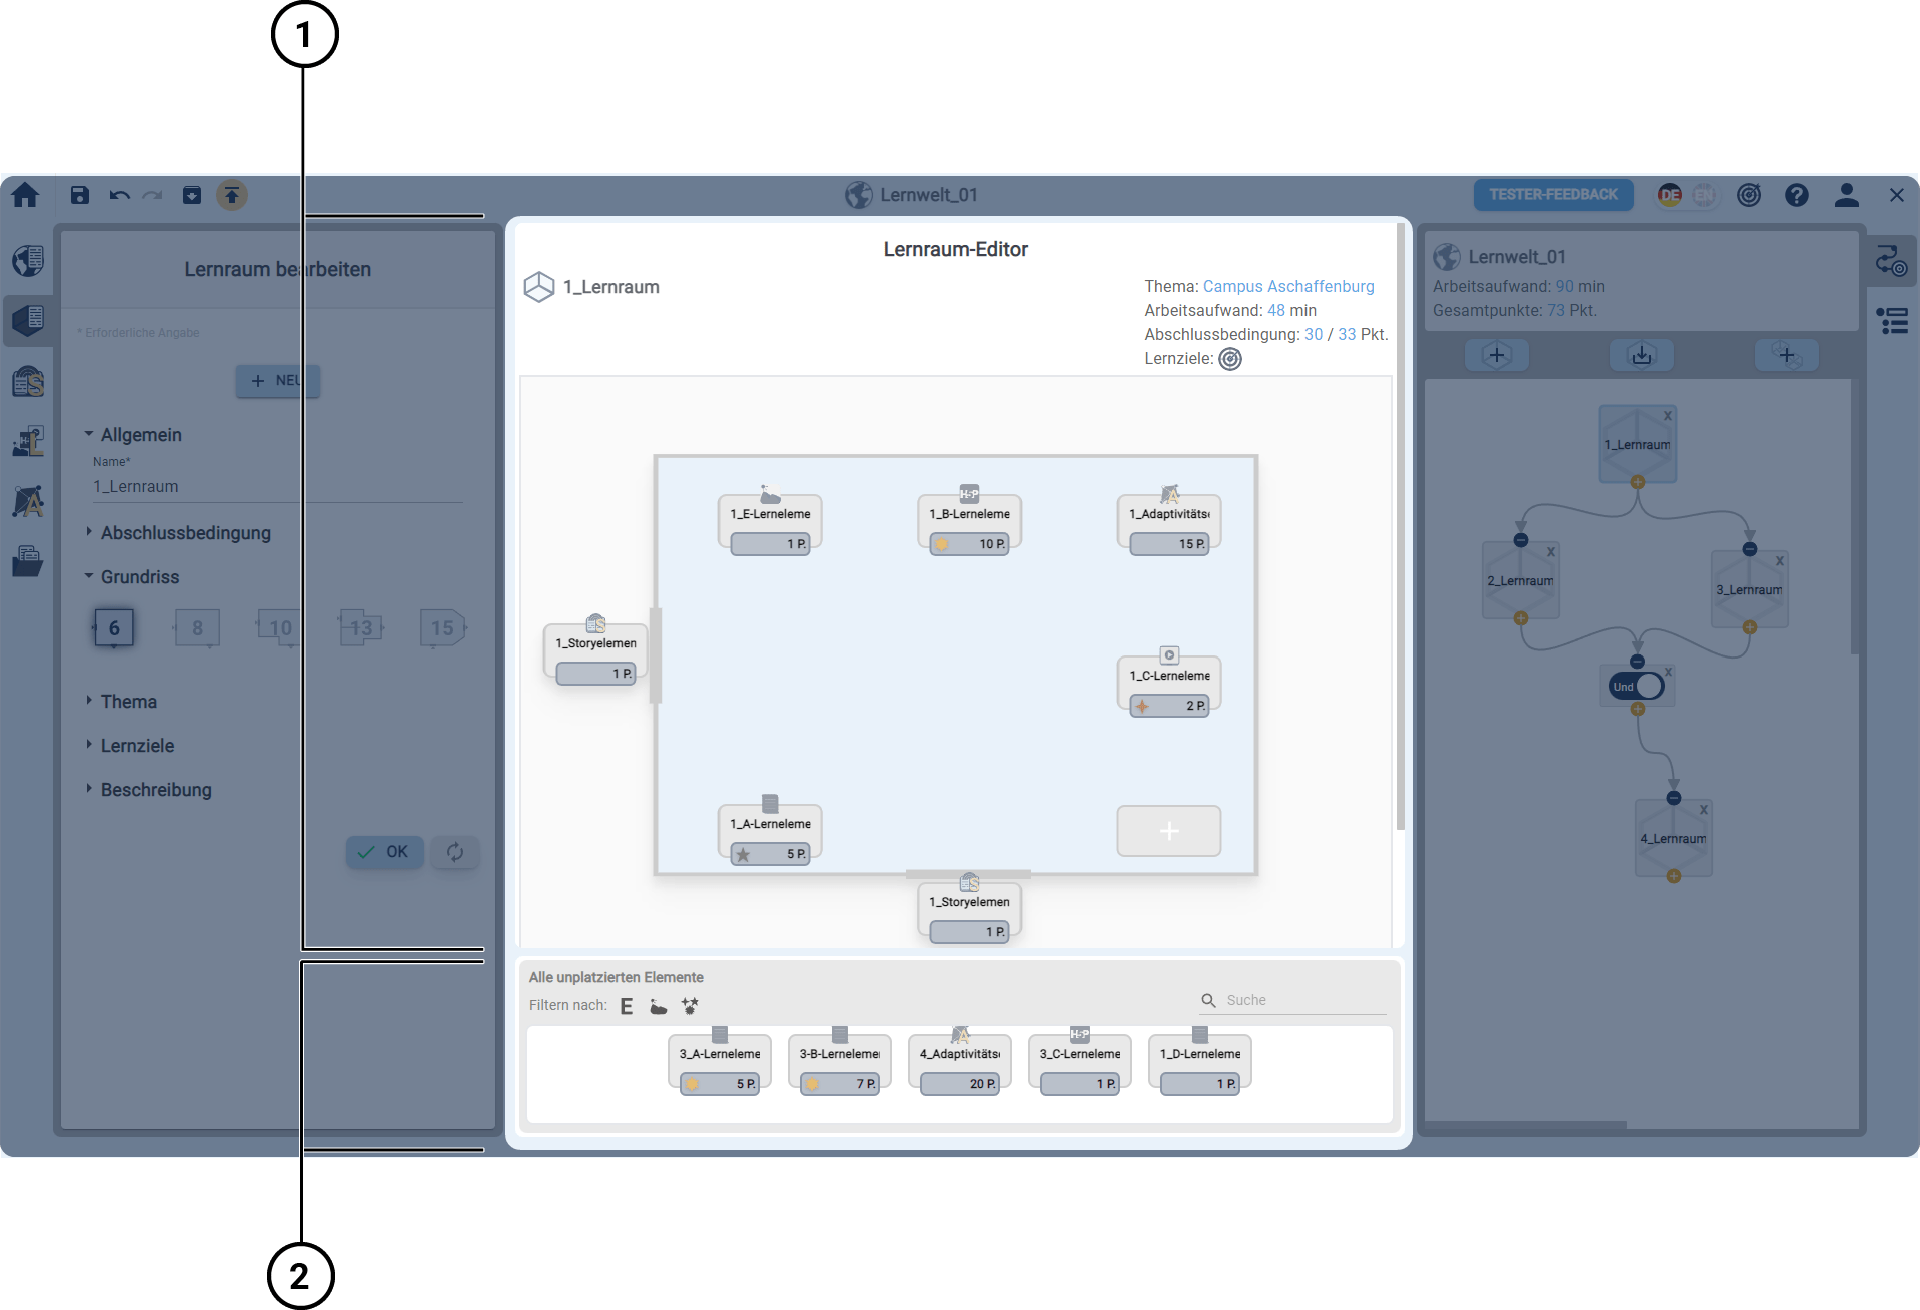
Task: Import a learning room
Action: coord(1642,355)
